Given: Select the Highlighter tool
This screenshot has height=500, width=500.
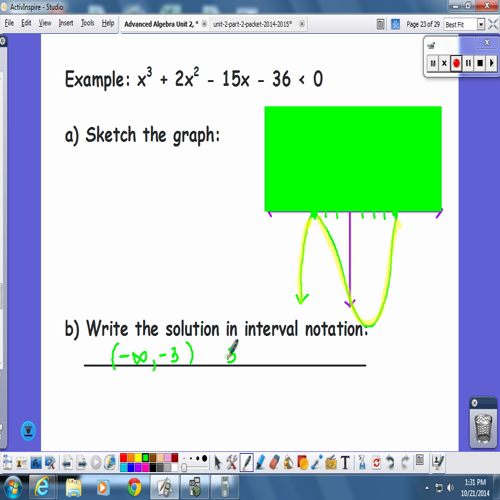Looking at the screenshot, I should pyautogui.click(x=260, y=463).
